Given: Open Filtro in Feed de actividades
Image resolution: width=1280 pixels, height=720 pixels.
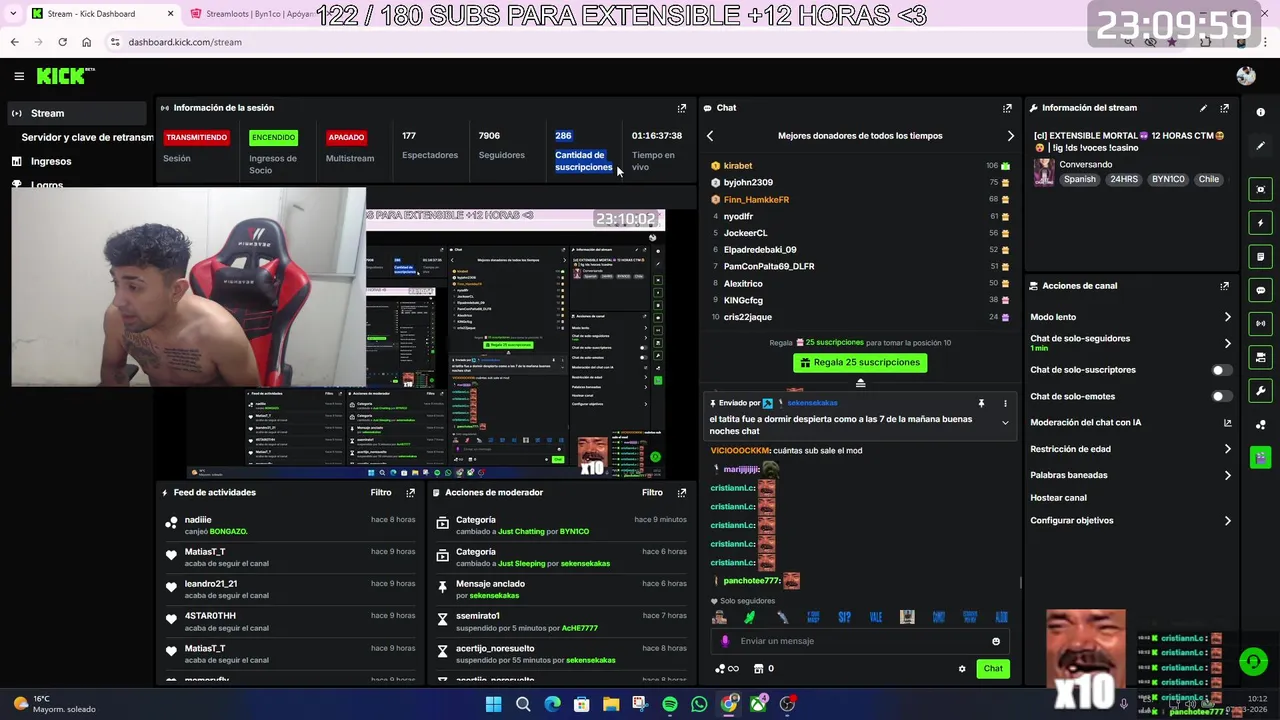Looking at the screenshot, I should coord(381,493).
